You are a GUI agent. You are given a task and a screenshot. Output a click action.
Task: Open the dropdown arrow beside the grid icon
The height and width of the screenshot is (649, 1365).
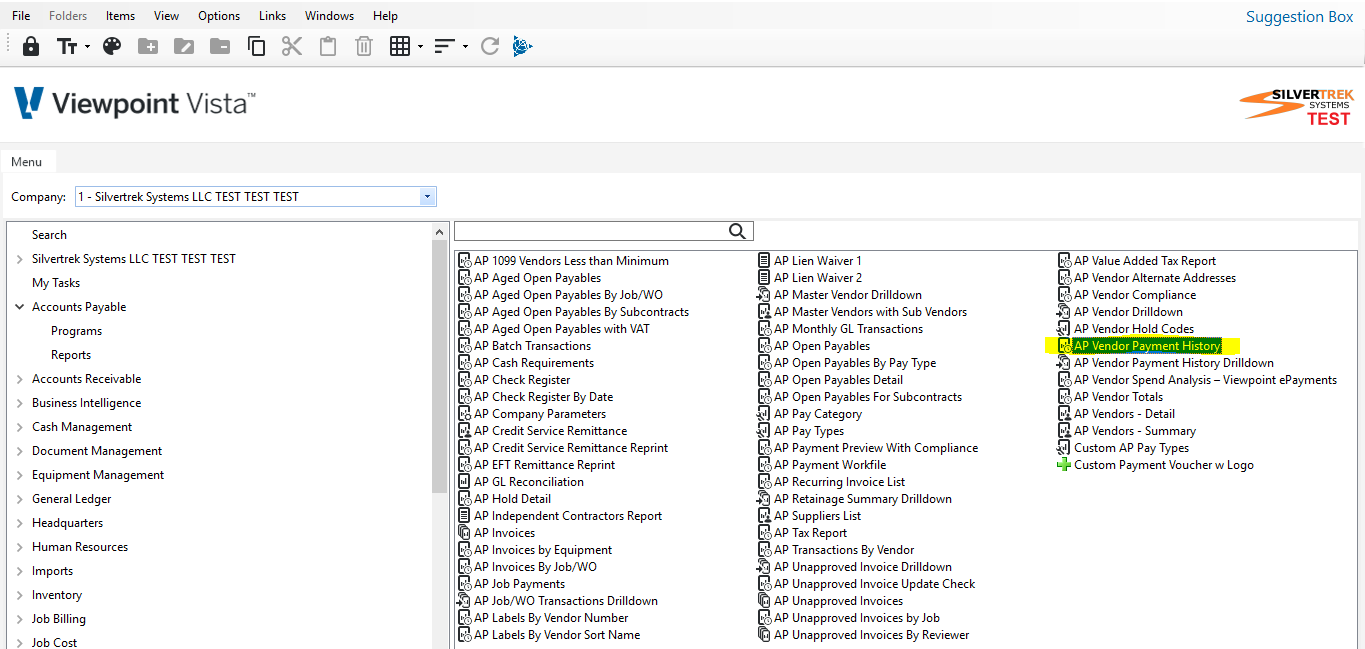pyautogui.click(x=421, y=47)
